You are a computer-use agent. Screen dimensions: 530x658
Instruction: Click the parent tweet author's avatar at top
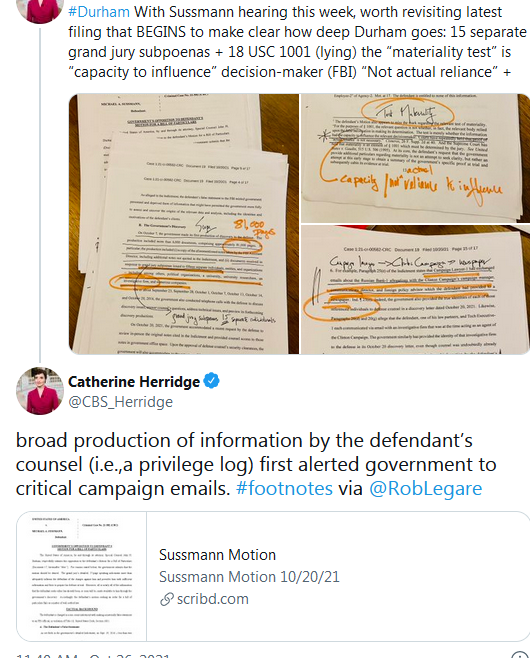(40, 9)
